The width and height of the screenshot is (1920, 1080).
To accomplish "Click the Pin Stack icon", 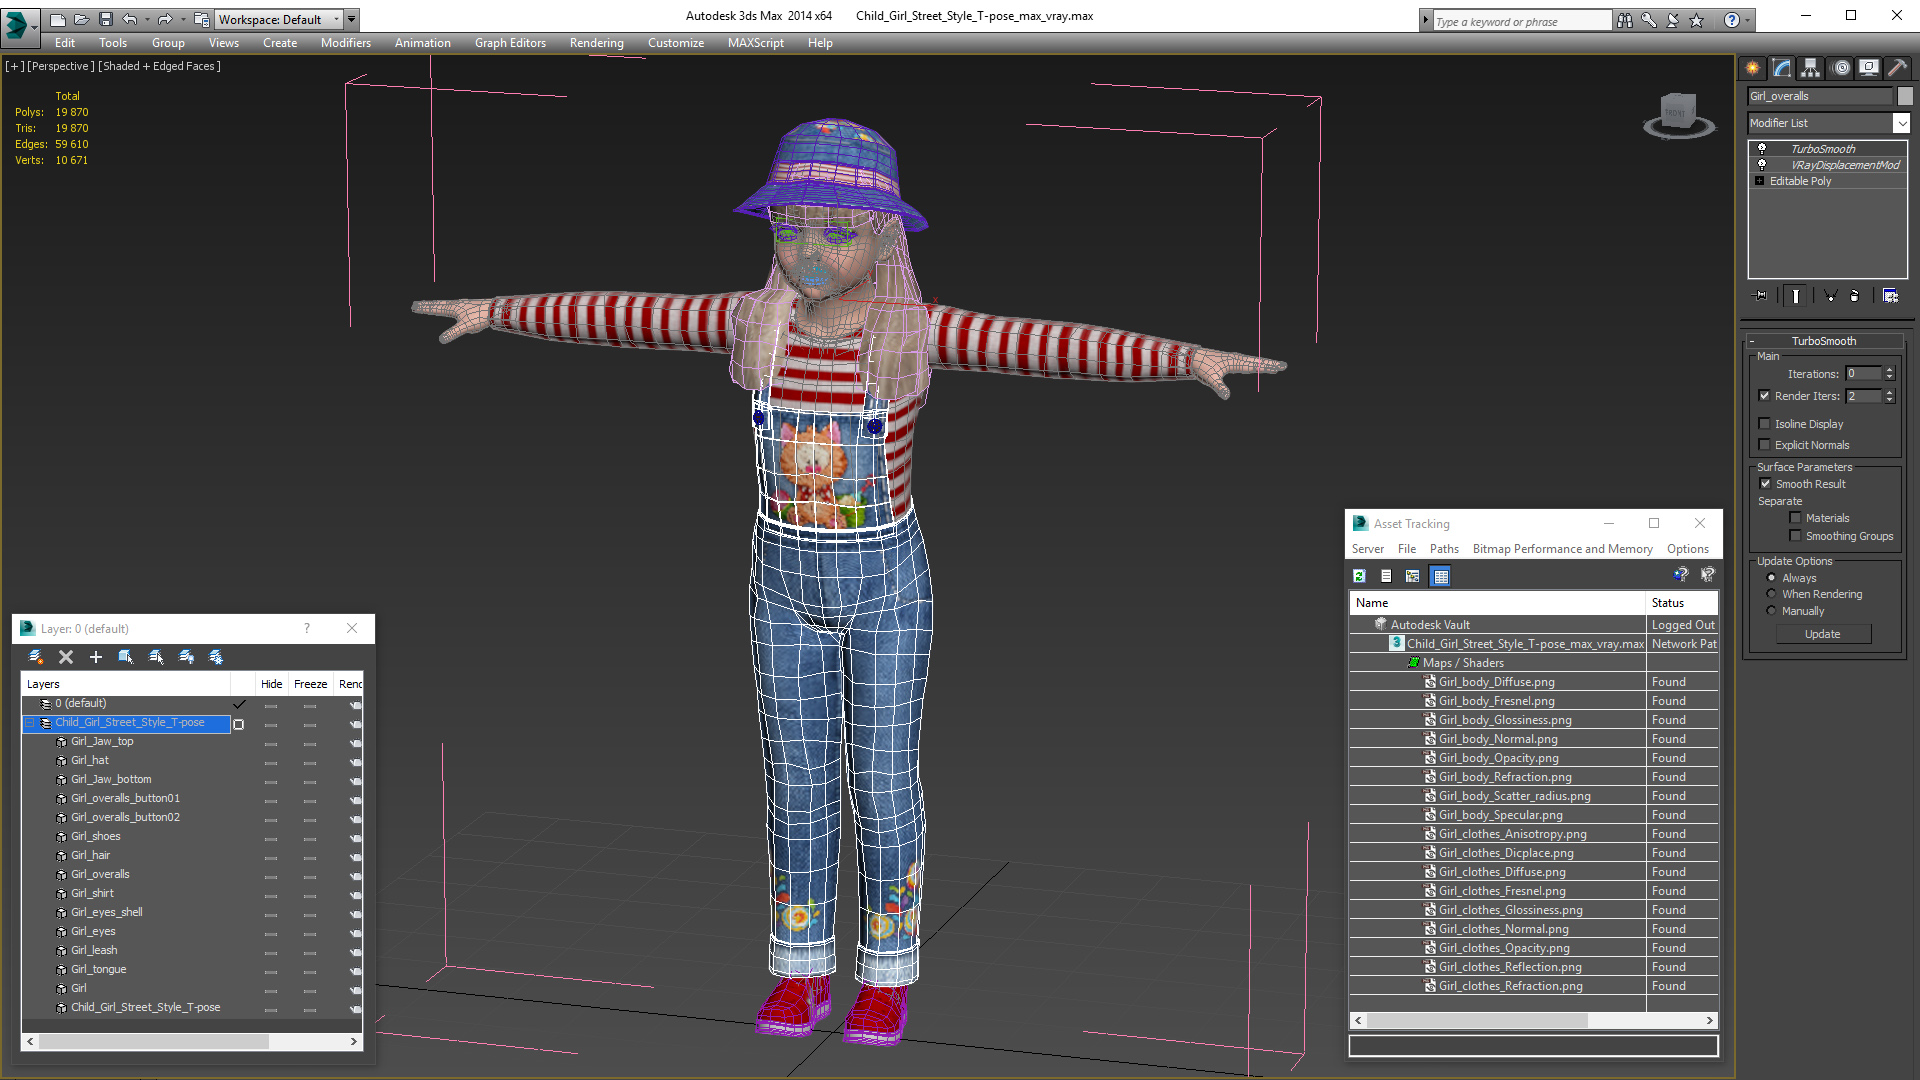I will (x=1761, y=296).
